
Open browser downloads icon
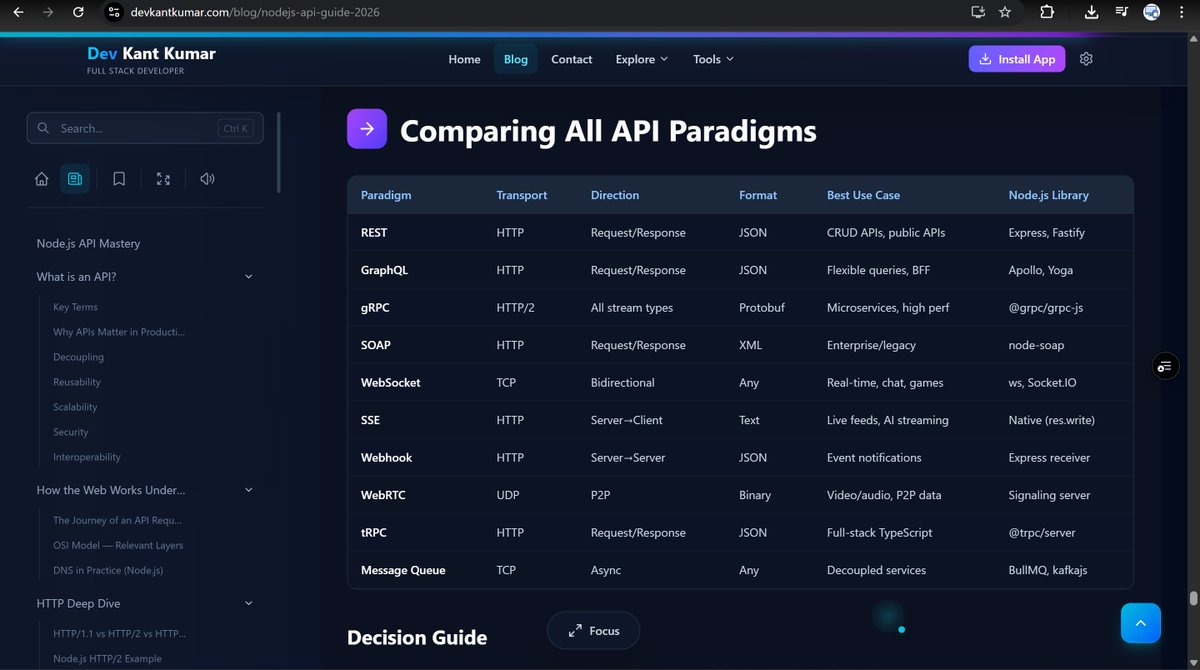(x=1092, y=12)
